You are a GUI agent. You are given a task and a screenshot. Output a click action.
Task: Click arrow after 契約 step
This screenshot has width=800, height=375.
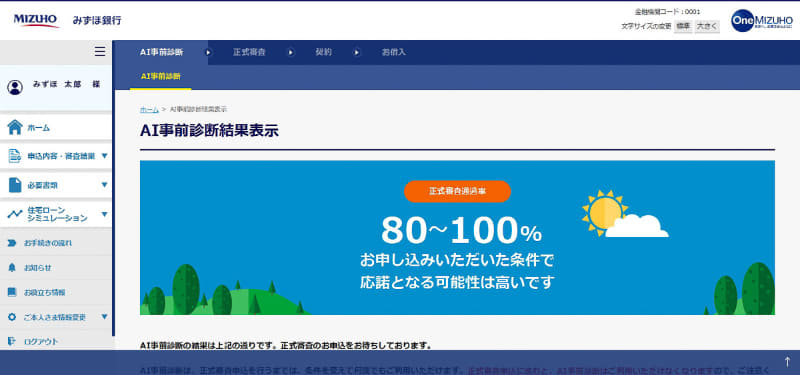[357, 52]
